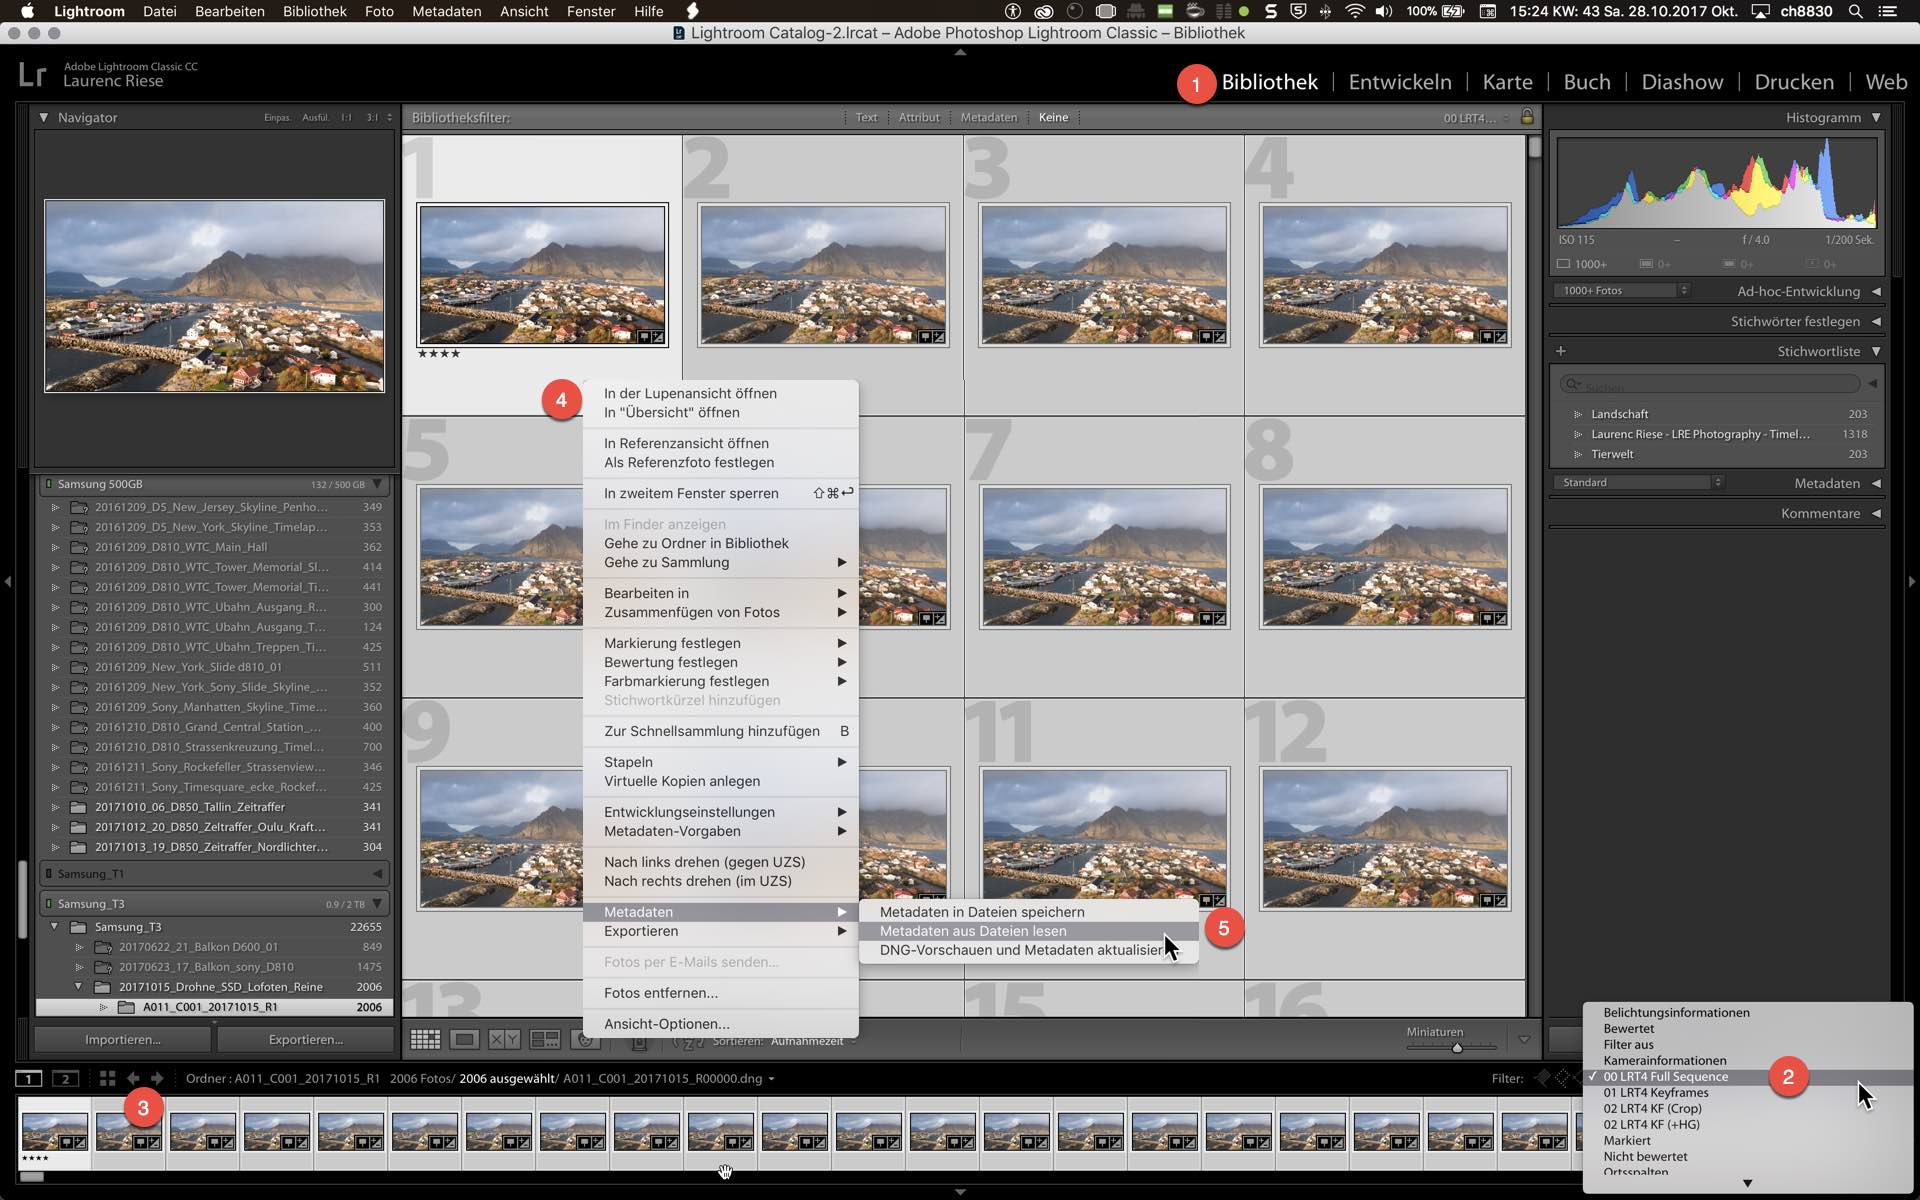Select Metadaten filter in Bibliotheksfilter
This screenshot has width=1920, height=1200.
tap(989, 117)
